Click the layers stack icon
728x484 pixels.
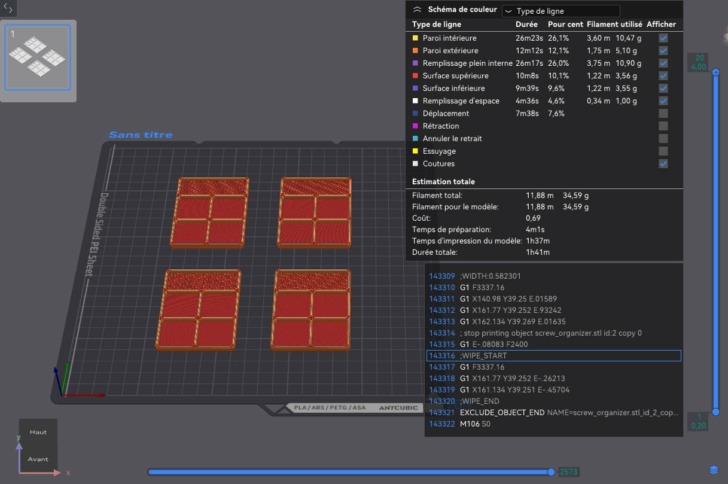coord(714,470)
